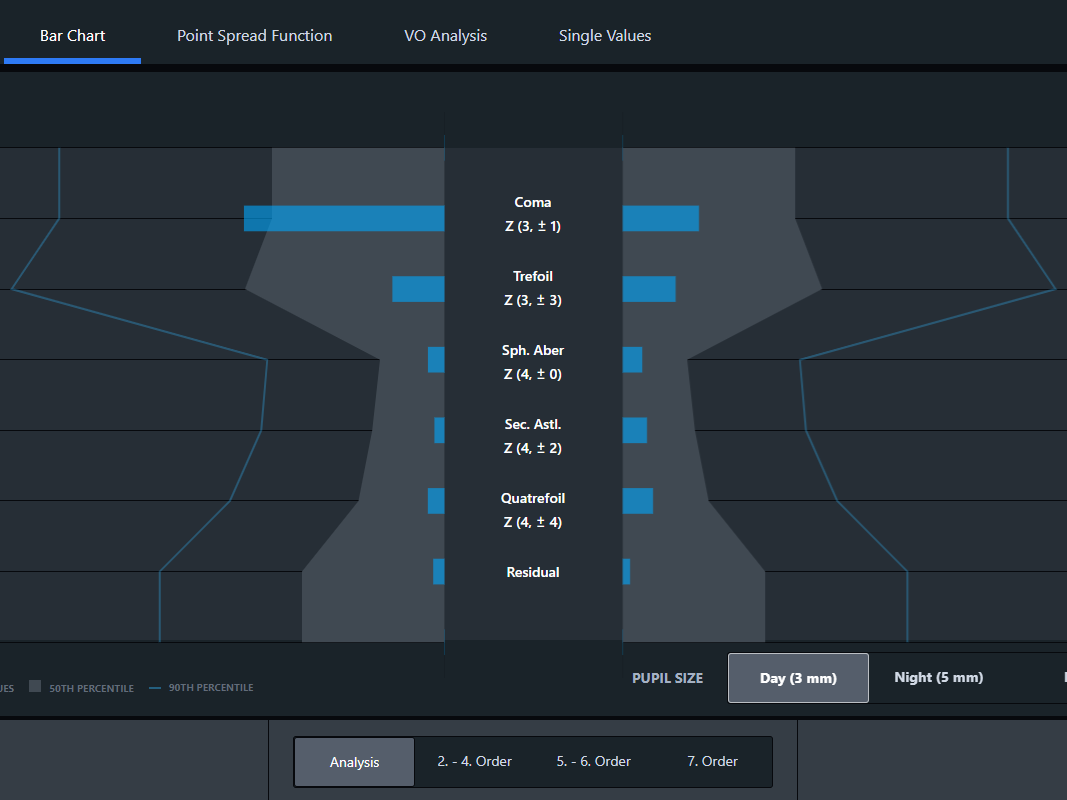Viewport: 1067px width, 800px height.
Task: Click the 50th percentile legend swatch
Action: click(35, 687)
